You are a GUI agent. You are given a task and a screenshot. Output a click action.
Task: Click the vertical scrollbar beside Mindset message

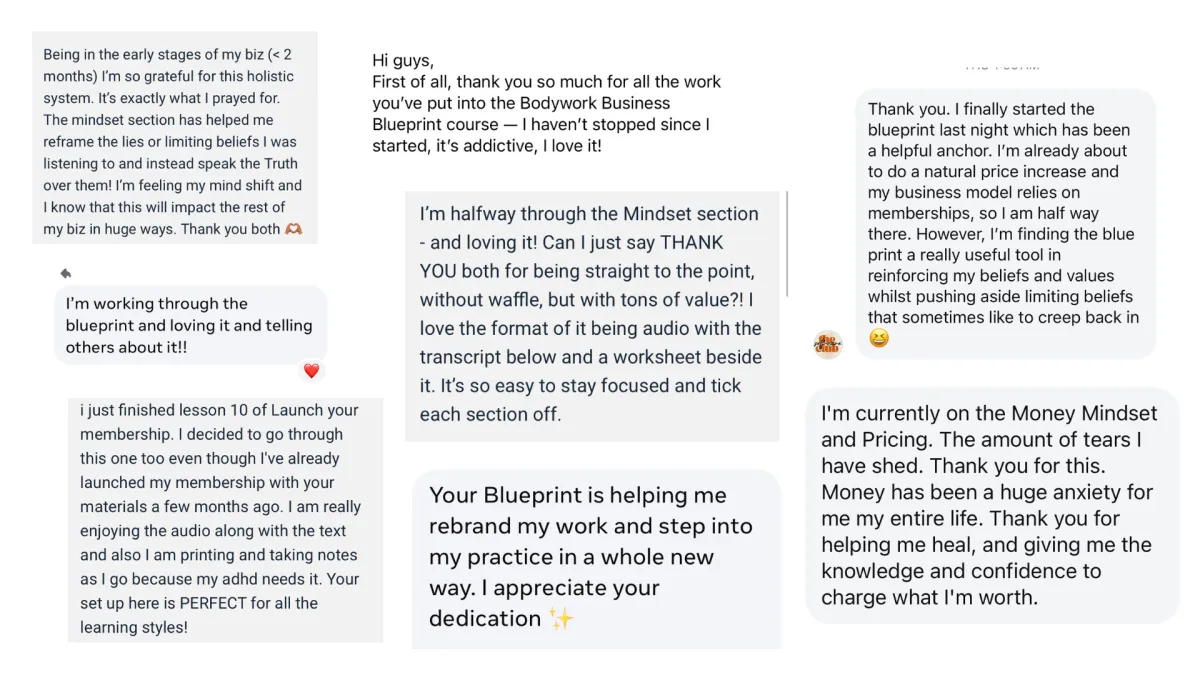788,245
